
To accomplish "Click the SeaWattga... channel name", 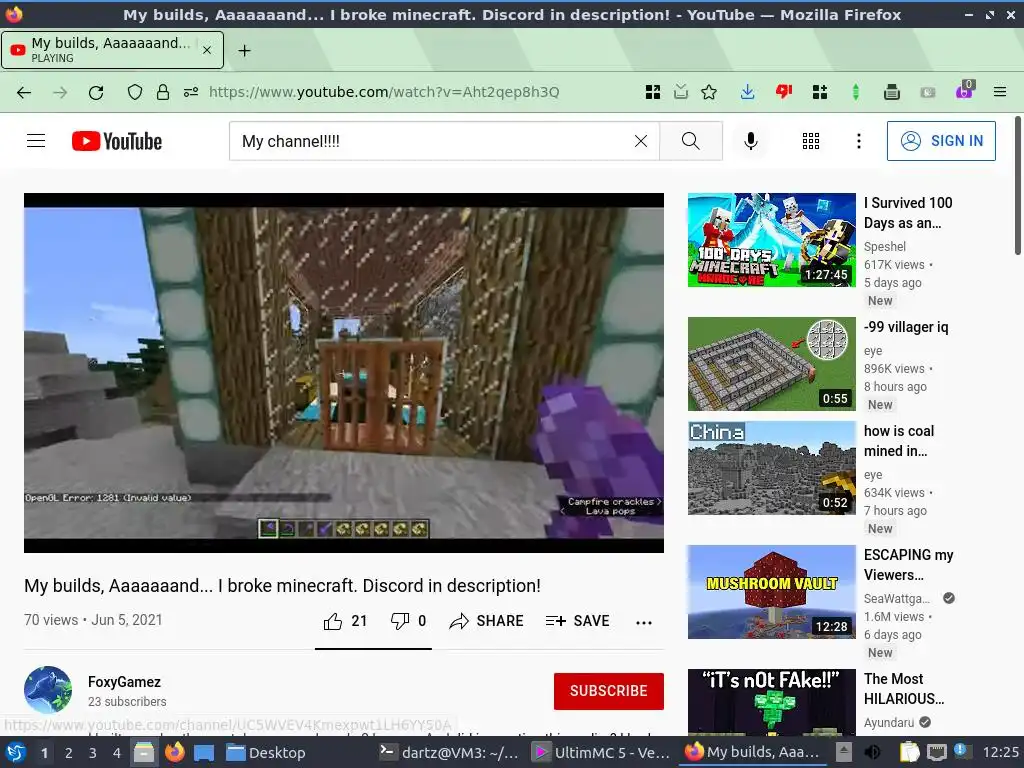I will click(897, 598).
